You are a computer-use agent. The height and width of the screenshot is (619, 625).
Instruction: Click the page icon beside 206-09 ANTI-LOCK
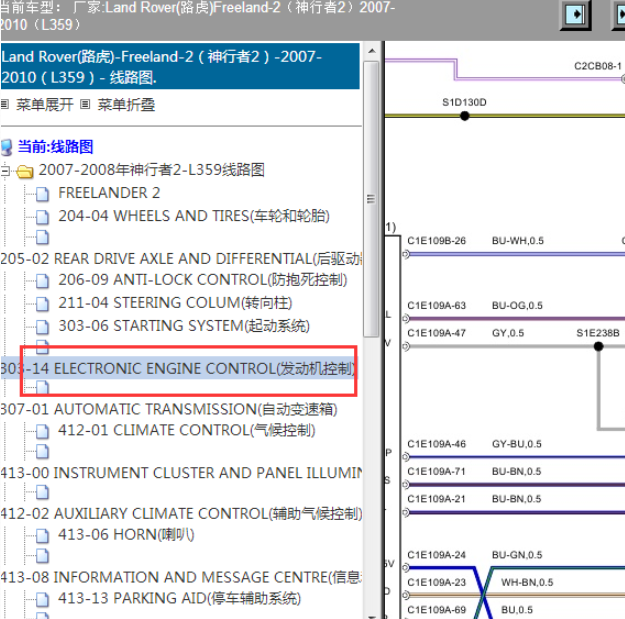pyautogui.click(x=42, y=281)
